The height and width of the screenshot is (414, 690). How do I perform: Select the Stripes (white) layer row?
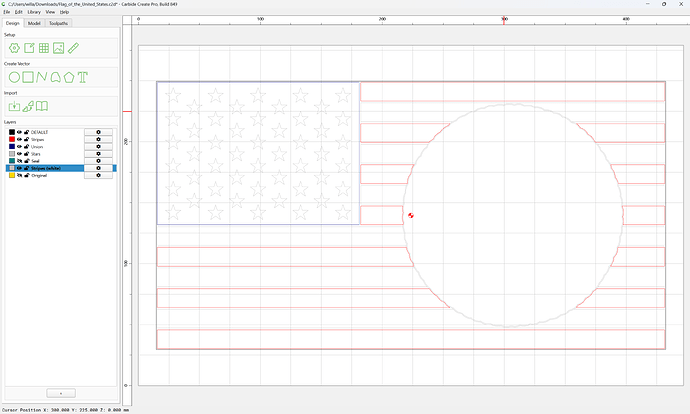tap(61, 168)
